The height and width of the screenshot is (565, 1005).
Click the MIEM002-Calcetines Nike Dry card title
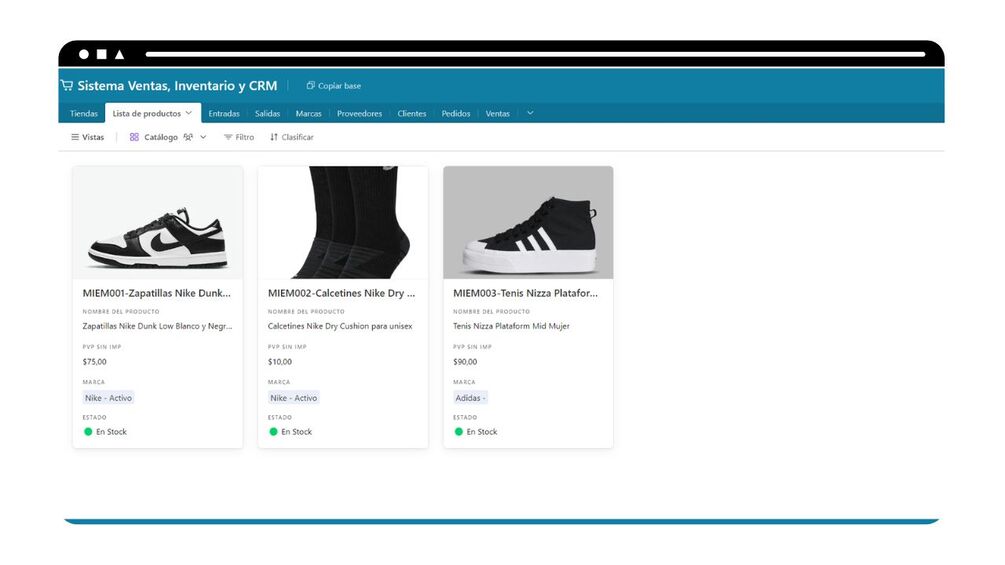(x=342, y=293)
